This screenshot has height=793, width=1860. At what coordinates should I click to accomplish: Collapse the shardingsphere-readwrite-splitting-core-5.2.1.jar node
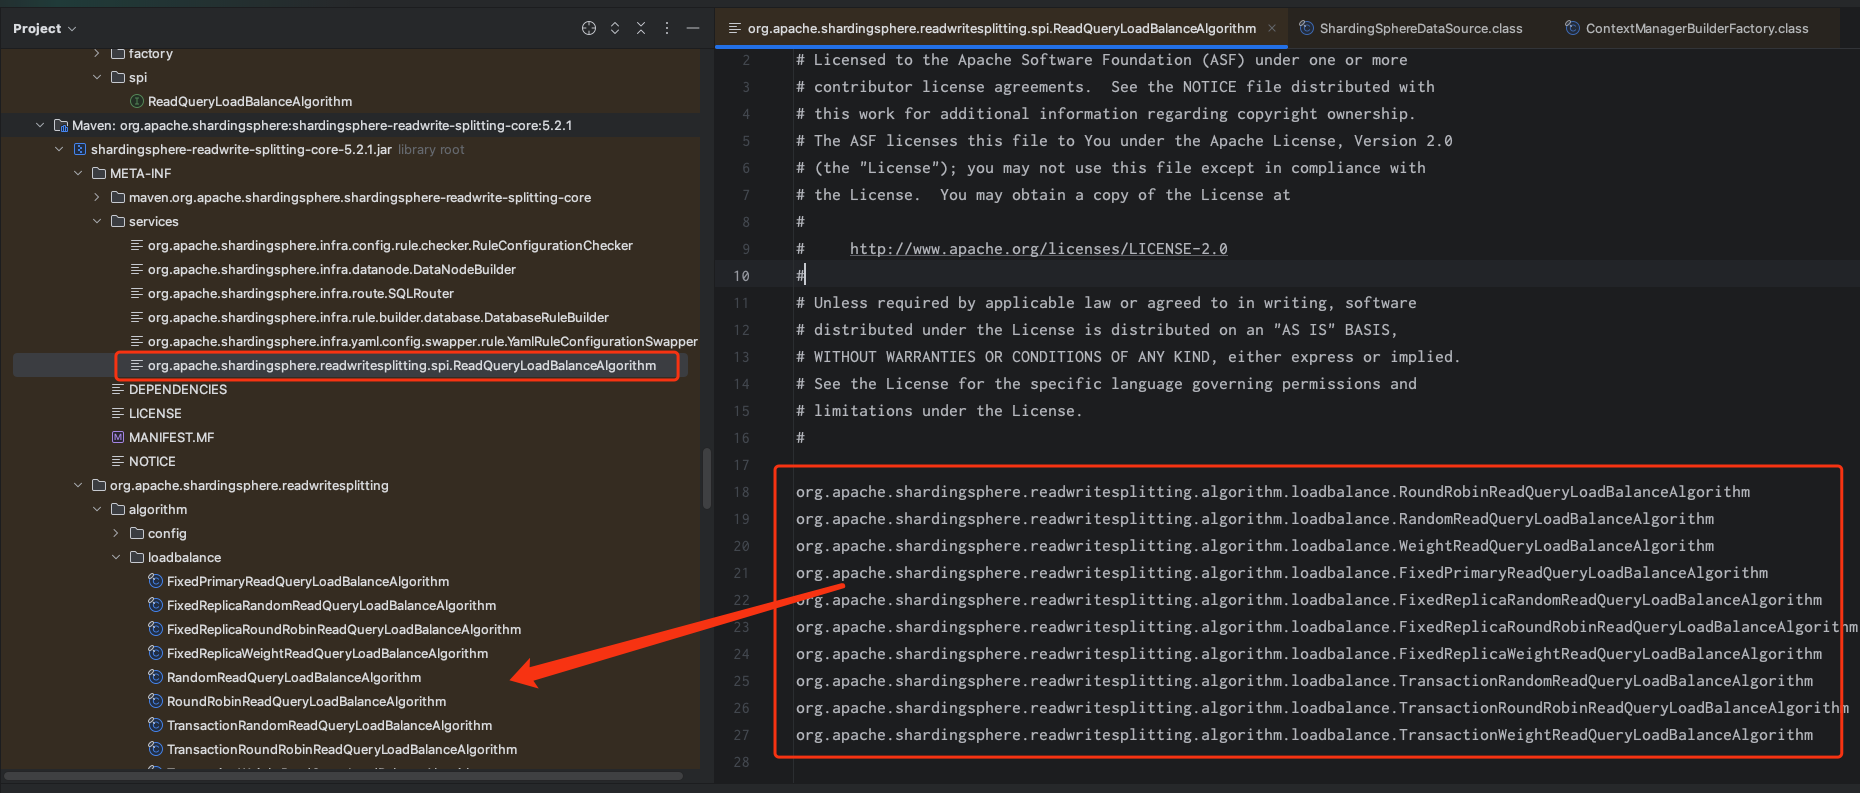[59, 149]
